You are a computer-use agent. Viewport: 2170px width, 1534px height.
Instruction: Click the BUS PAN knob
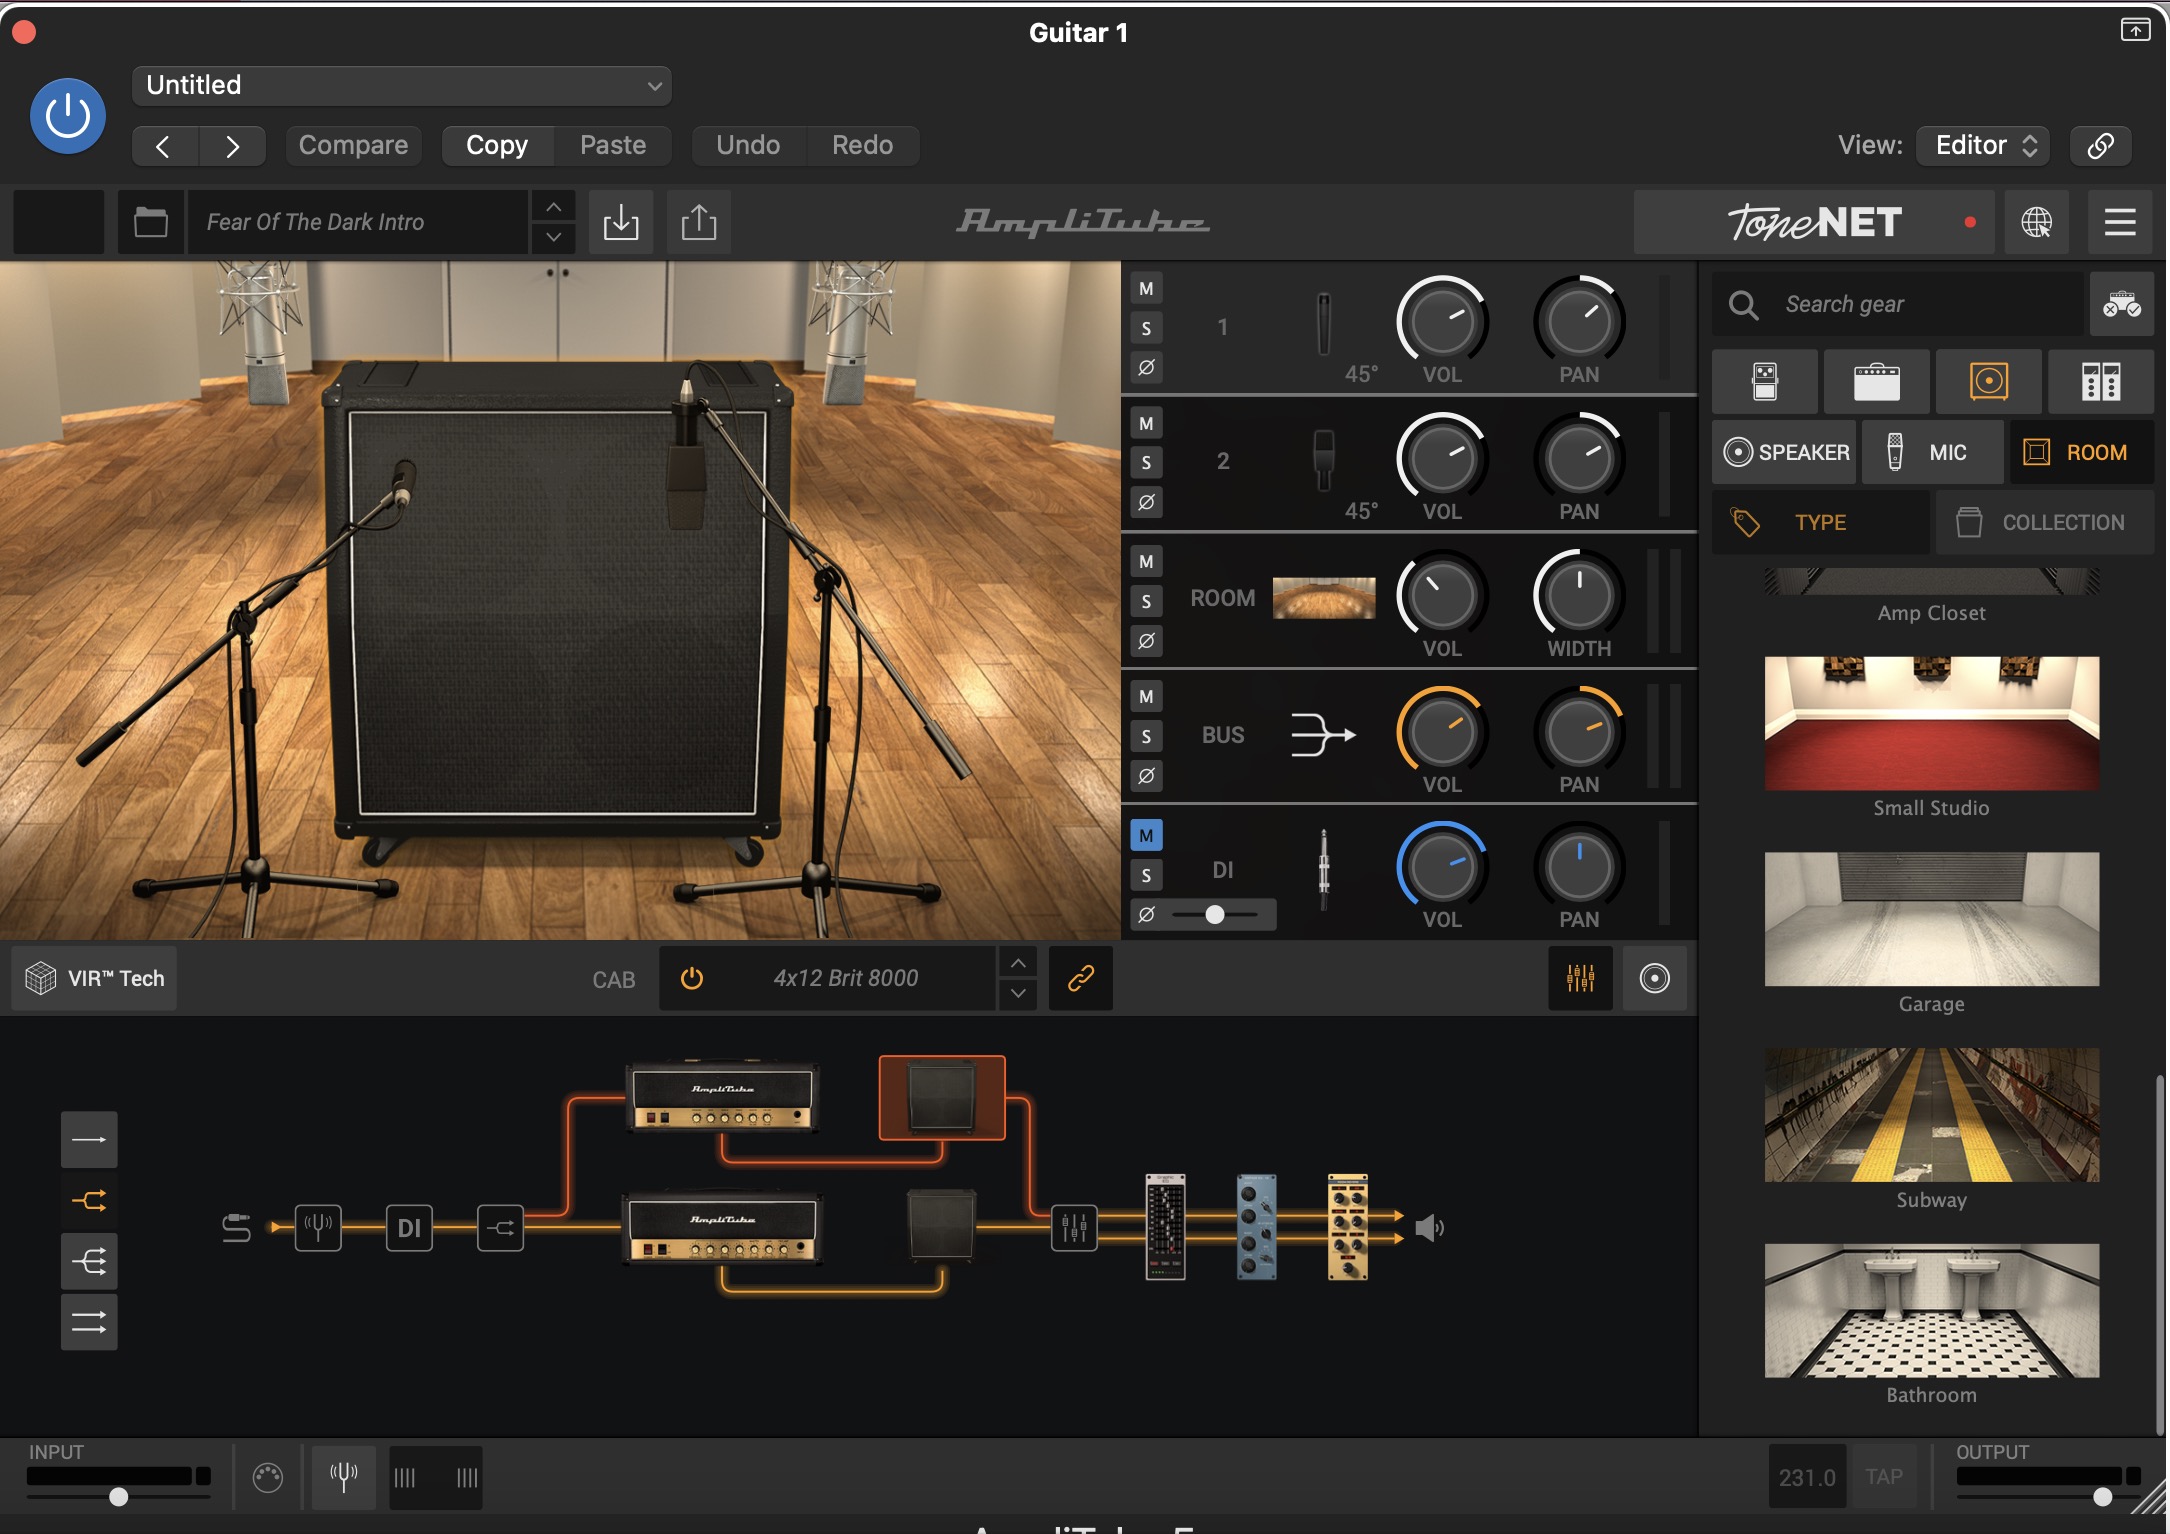pos(1579,733)
